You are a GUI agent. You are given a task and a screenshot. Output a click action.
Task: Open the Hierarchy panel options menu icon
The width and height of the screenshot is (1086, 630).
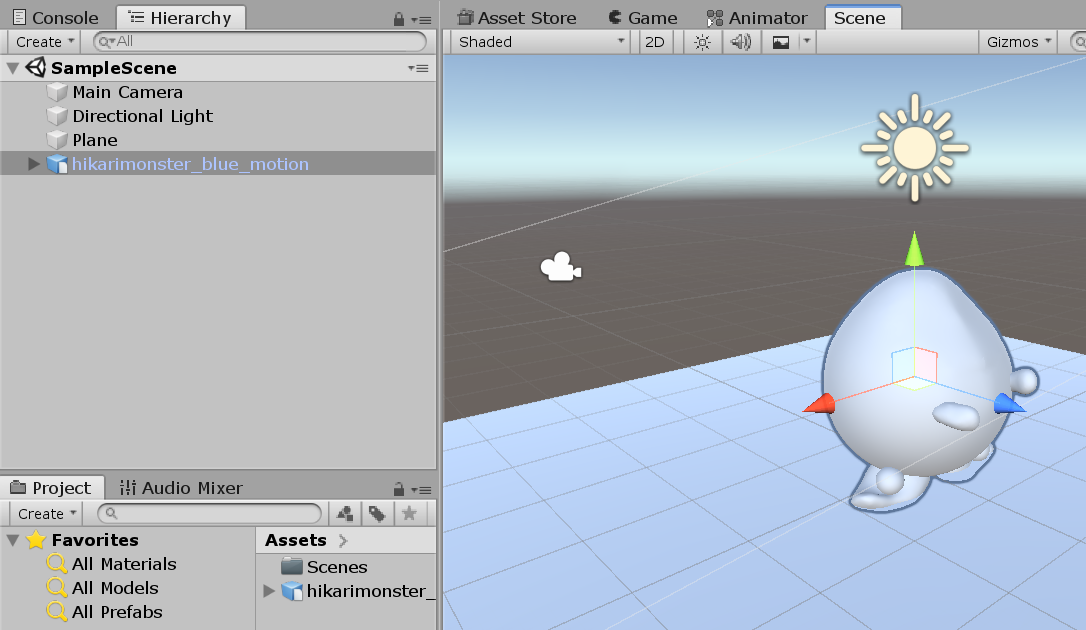pyautogui.click(x=420, y=17)
